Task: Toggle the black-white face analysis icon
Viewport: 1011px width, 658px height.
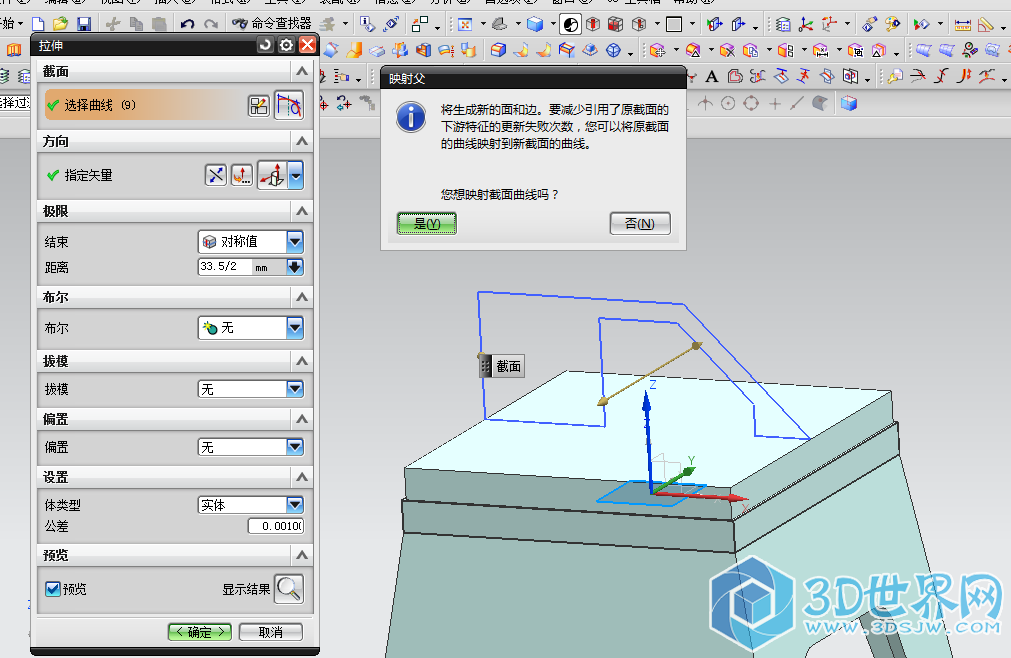Action: click(571, 24)
